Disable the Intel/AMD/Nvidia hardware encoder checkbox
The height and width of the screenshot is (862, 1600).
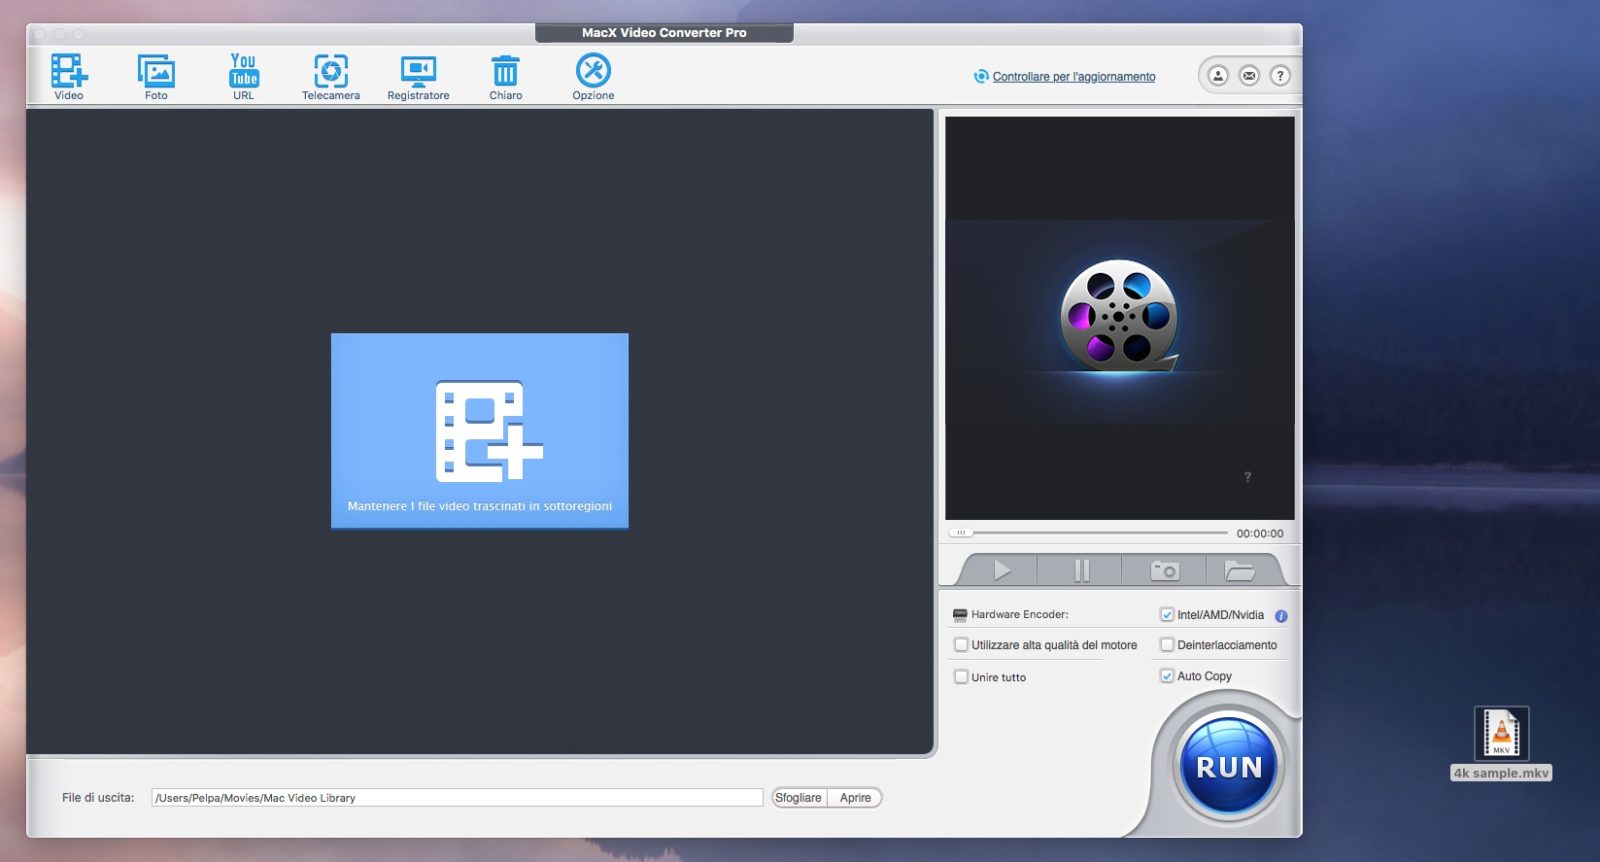[x=1167, y=615]
